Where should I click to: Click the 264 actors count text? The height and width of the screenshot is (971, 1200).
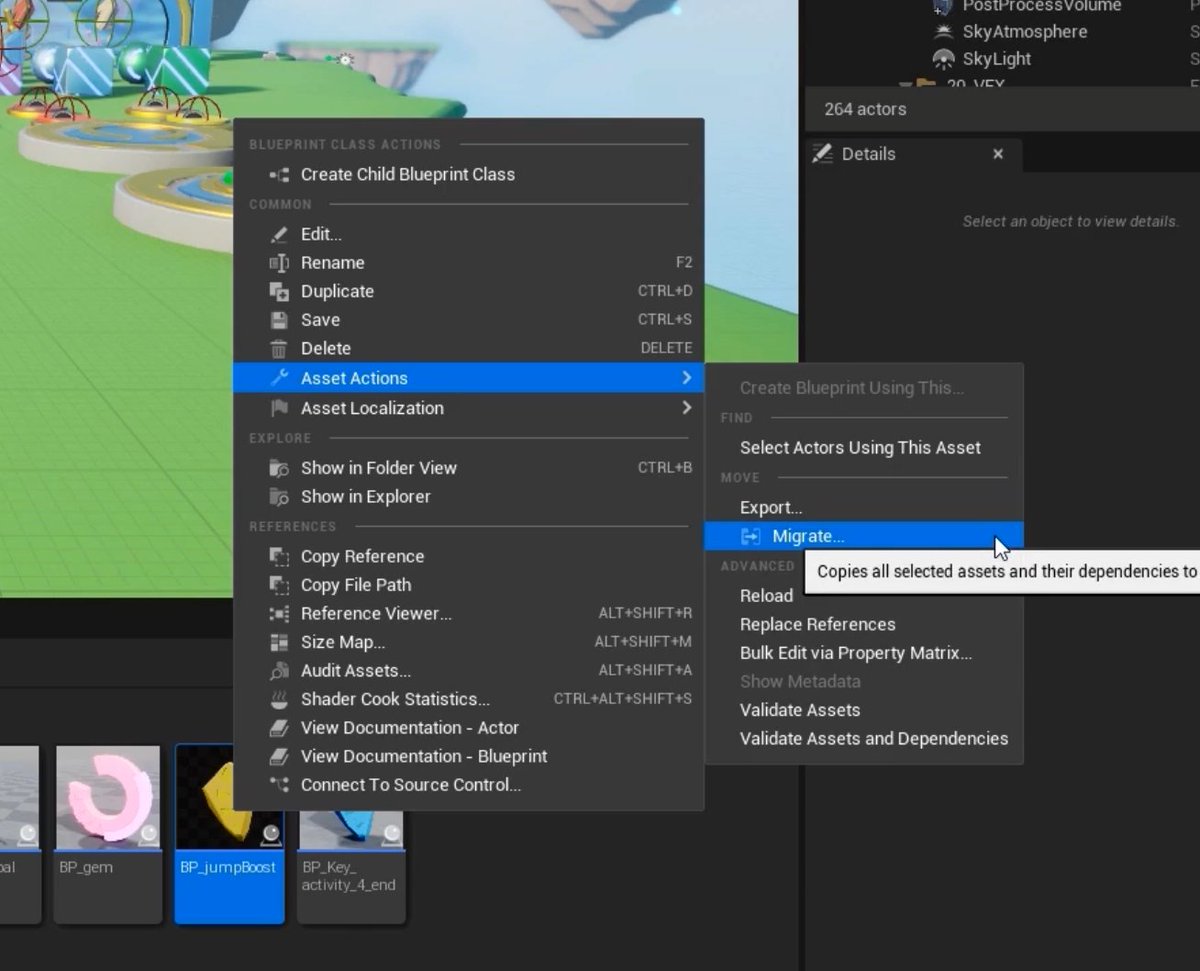[865, 109]
